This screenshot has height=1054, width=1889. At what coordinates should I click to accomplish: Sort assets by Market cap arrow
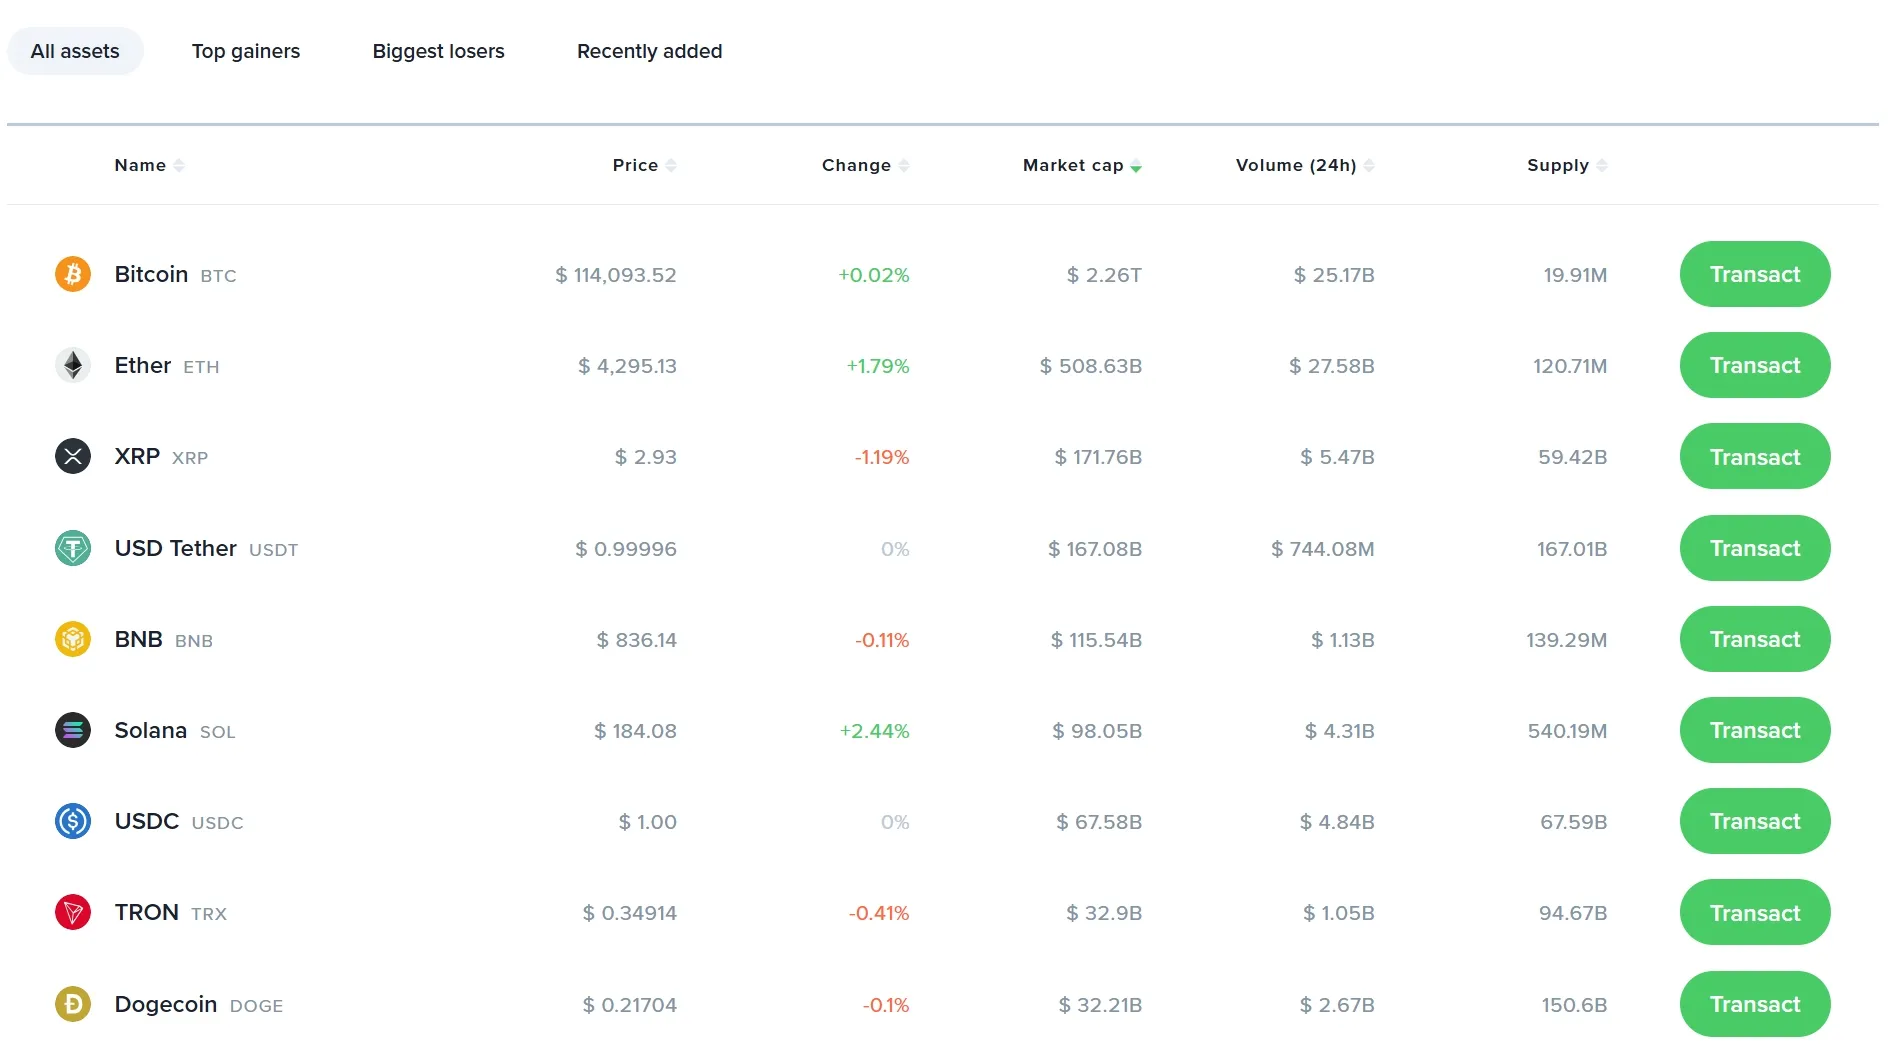pyautogui.click(x=1136, y=167)
